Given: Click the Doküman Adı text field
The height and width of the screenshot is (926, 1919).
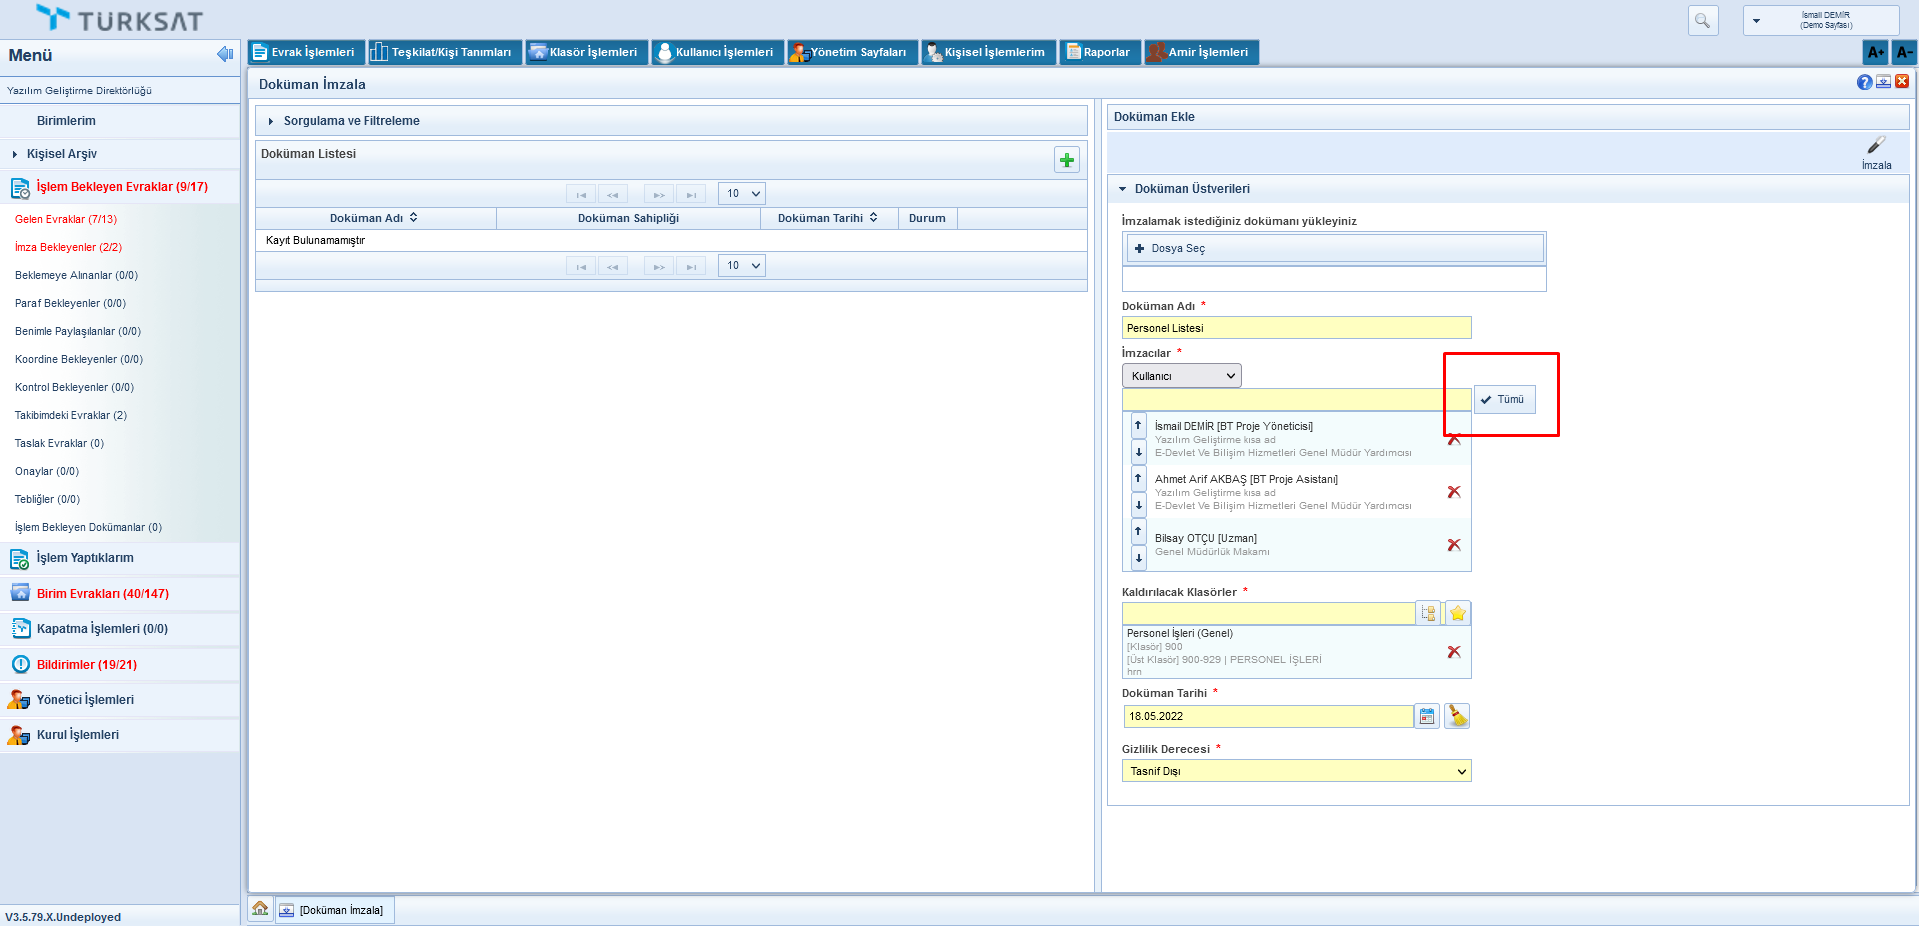Looking at the screenshot, I should tap(1296, 328).
